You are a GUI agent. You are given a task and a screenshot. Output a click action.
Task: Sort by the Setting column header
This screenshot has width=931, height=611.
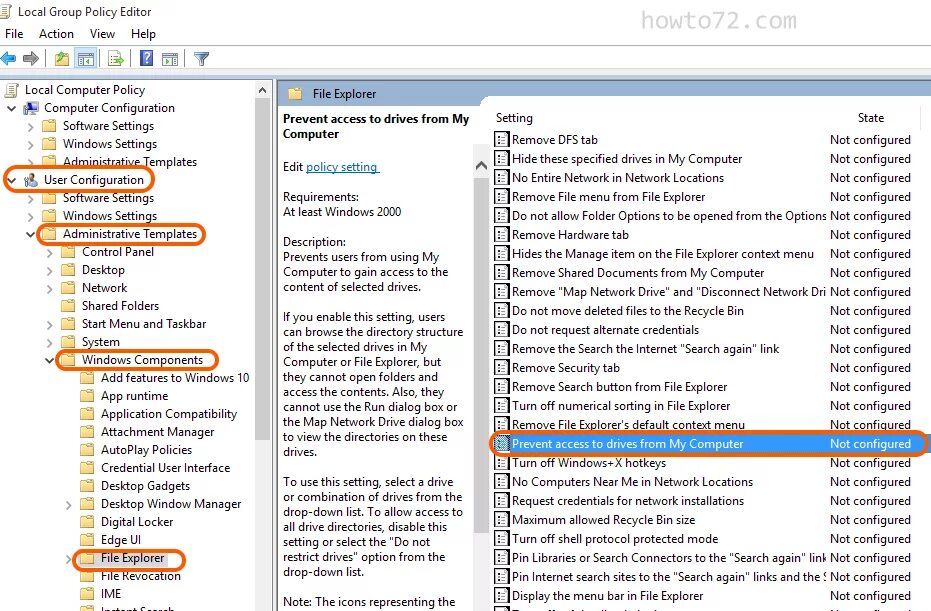pyautogui.click(x=514, y=118)
